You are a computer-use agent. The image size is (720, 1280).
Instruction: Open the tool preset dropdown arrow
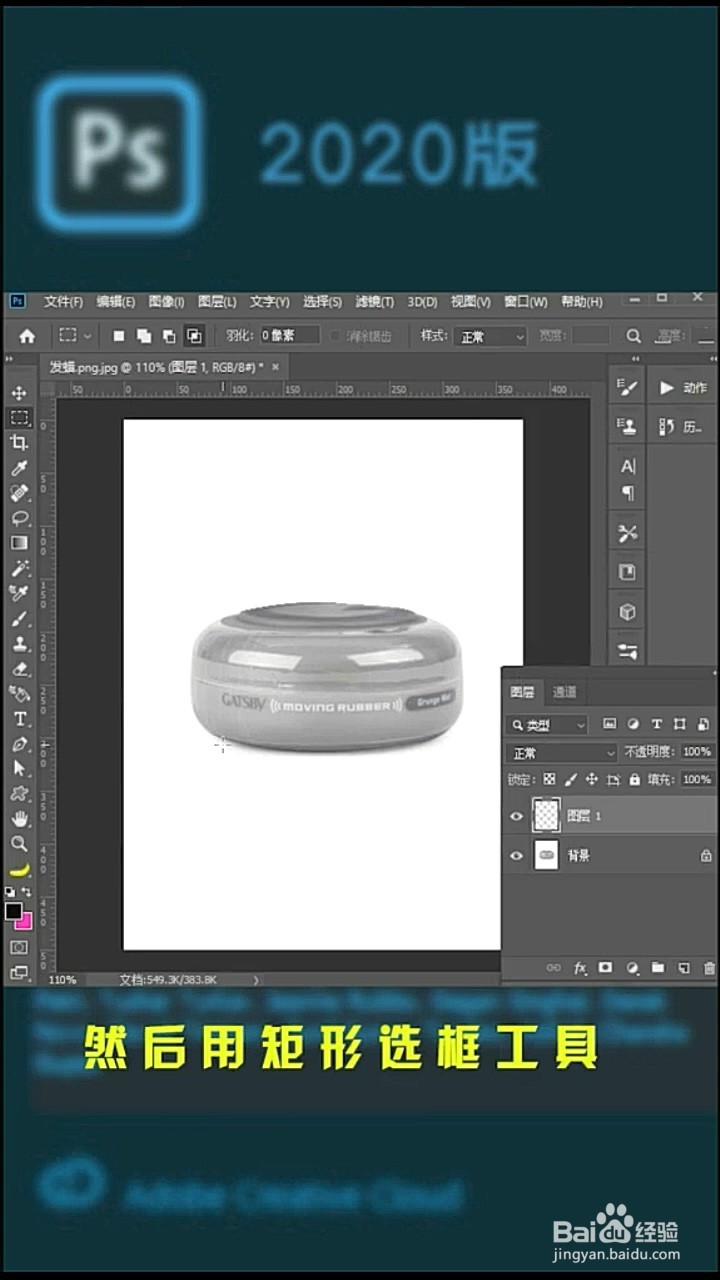point(88,336)
